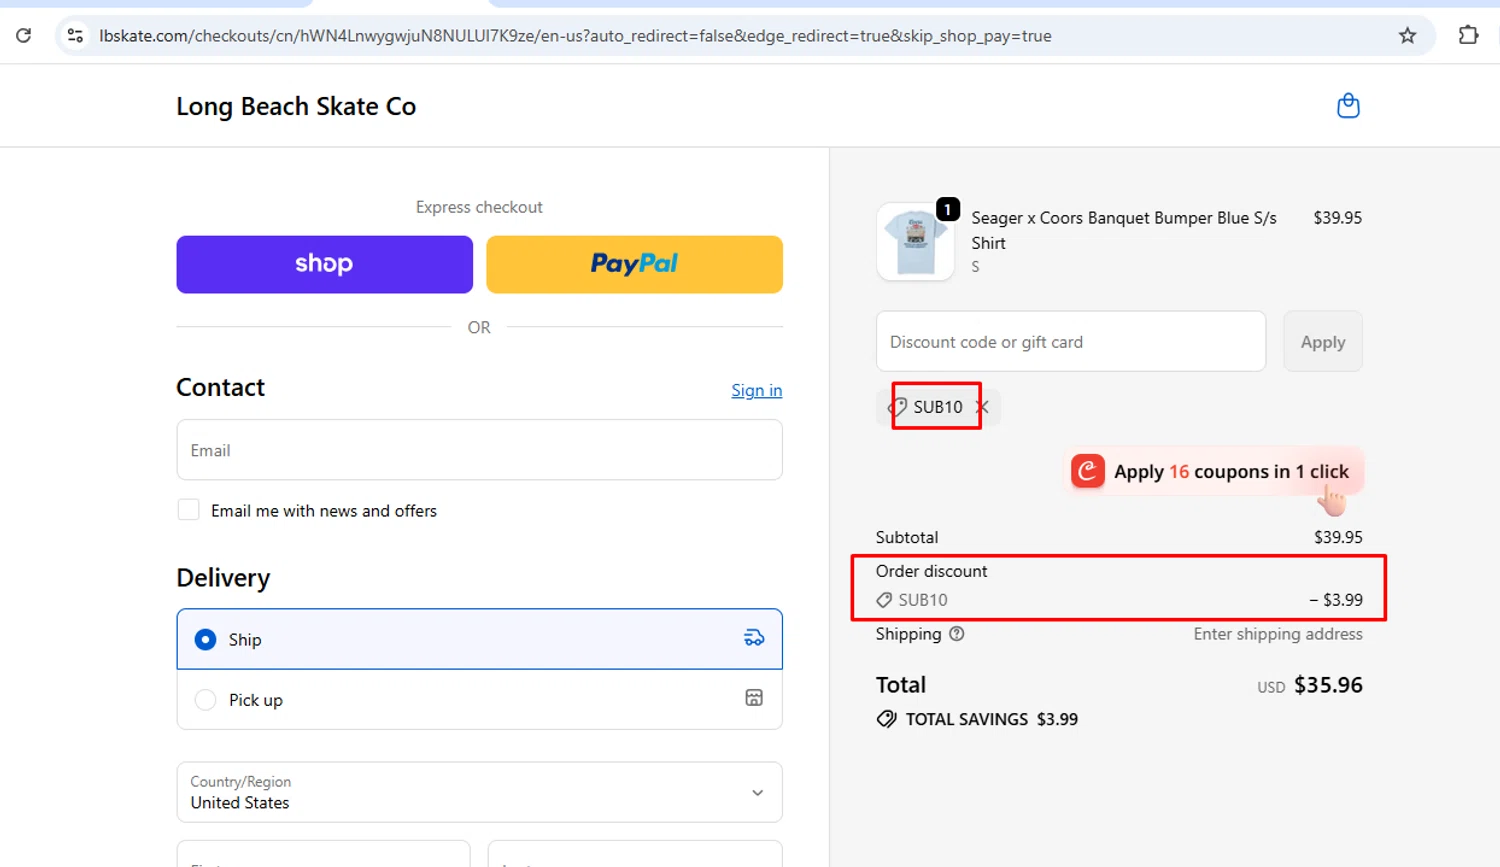The image size is (1500, 867).
Task: Pay with PayPal express checkout button
Action: tap(634, 264)
